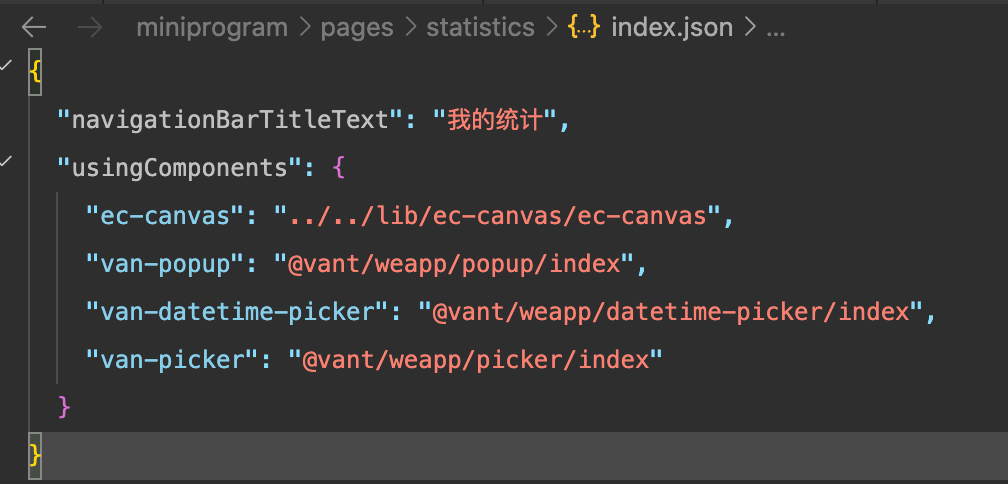Click the "我的统计" string value
The width and height of the screenshot is (1008, 484).
click(x=494, y=120)
